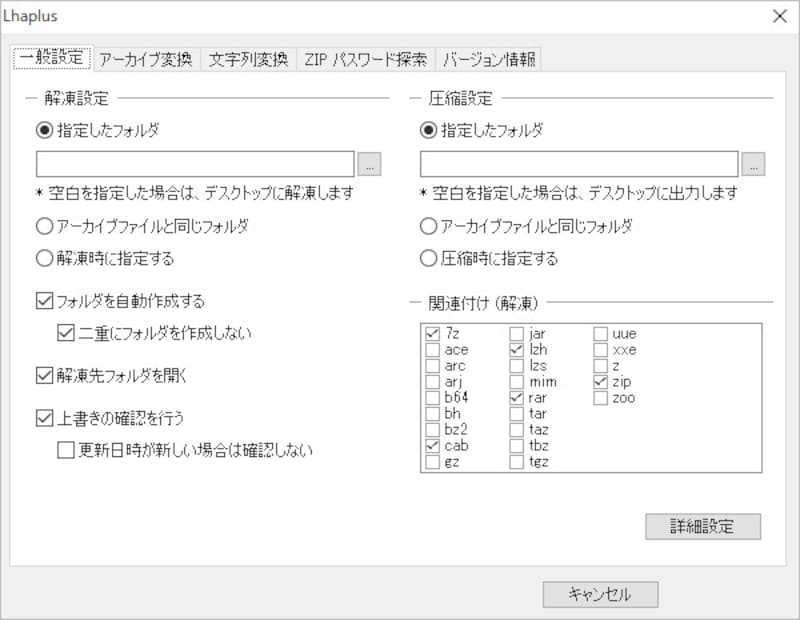The width and height of the screenshot is (800, 620).
Task: Choose the 解凍時に指定する radio option
Action: (x=45, y=259)
